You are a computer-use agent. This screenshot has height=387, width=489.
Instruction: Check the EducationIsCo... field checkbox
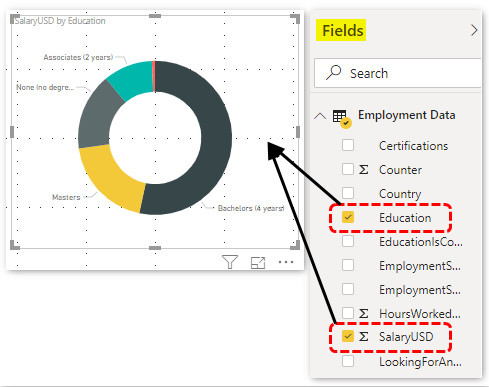(348, 241)
